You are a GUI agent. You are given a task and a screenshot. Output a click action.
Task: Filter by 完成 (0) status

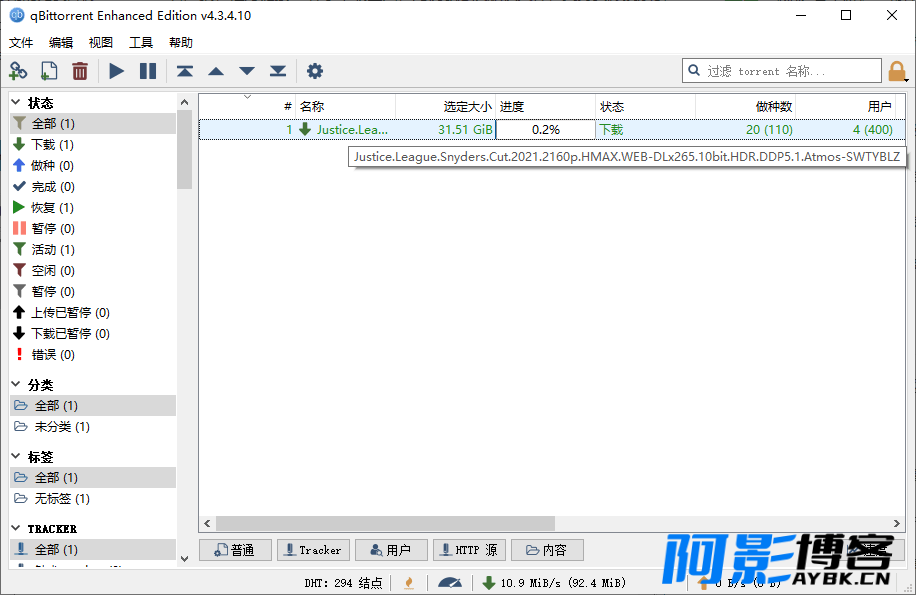[x=93, y=186]
